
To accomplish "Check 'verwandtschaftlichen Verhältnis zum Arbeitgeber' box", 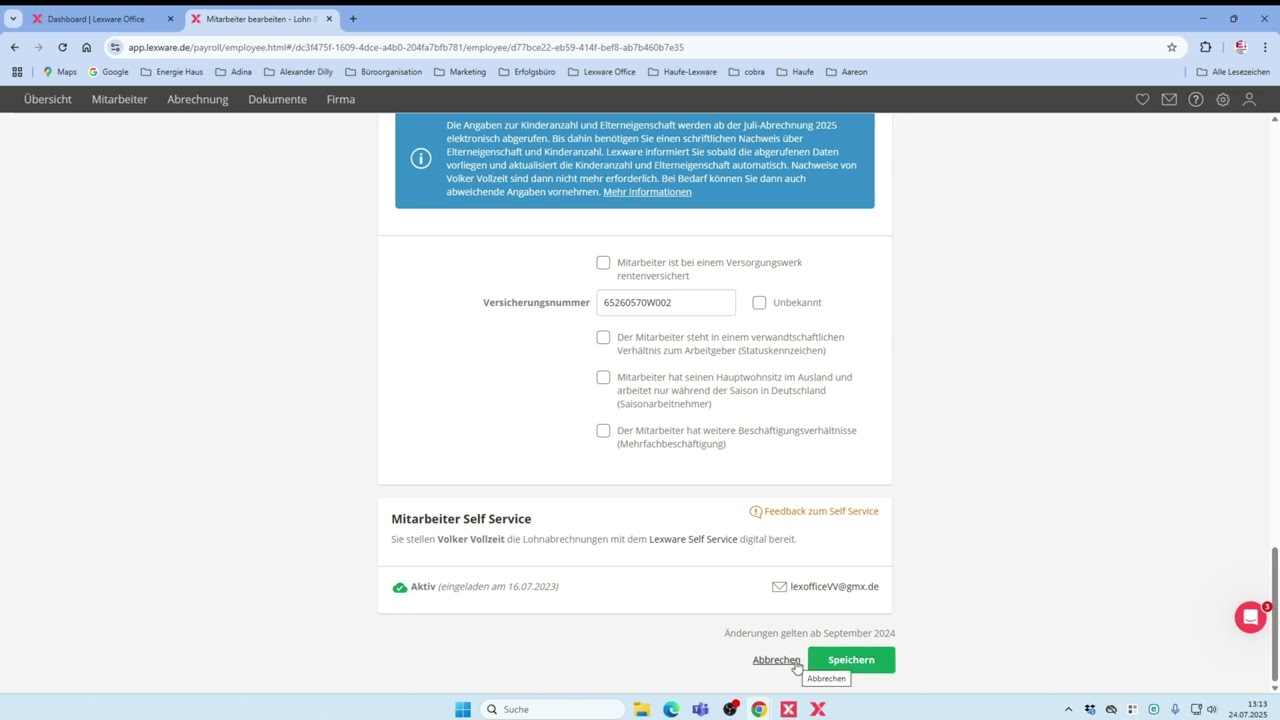I will point(603,338).
